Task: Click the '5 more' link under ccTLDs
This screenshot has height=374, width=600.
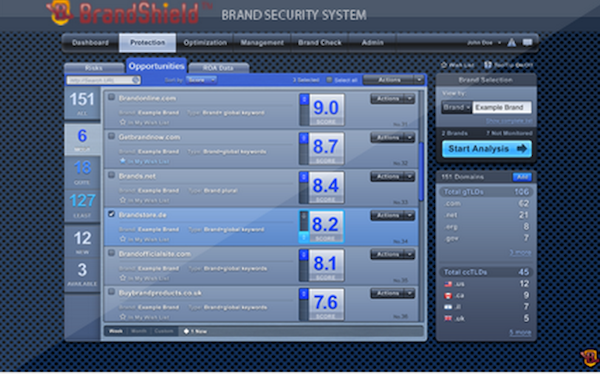Action: point(520,333)
